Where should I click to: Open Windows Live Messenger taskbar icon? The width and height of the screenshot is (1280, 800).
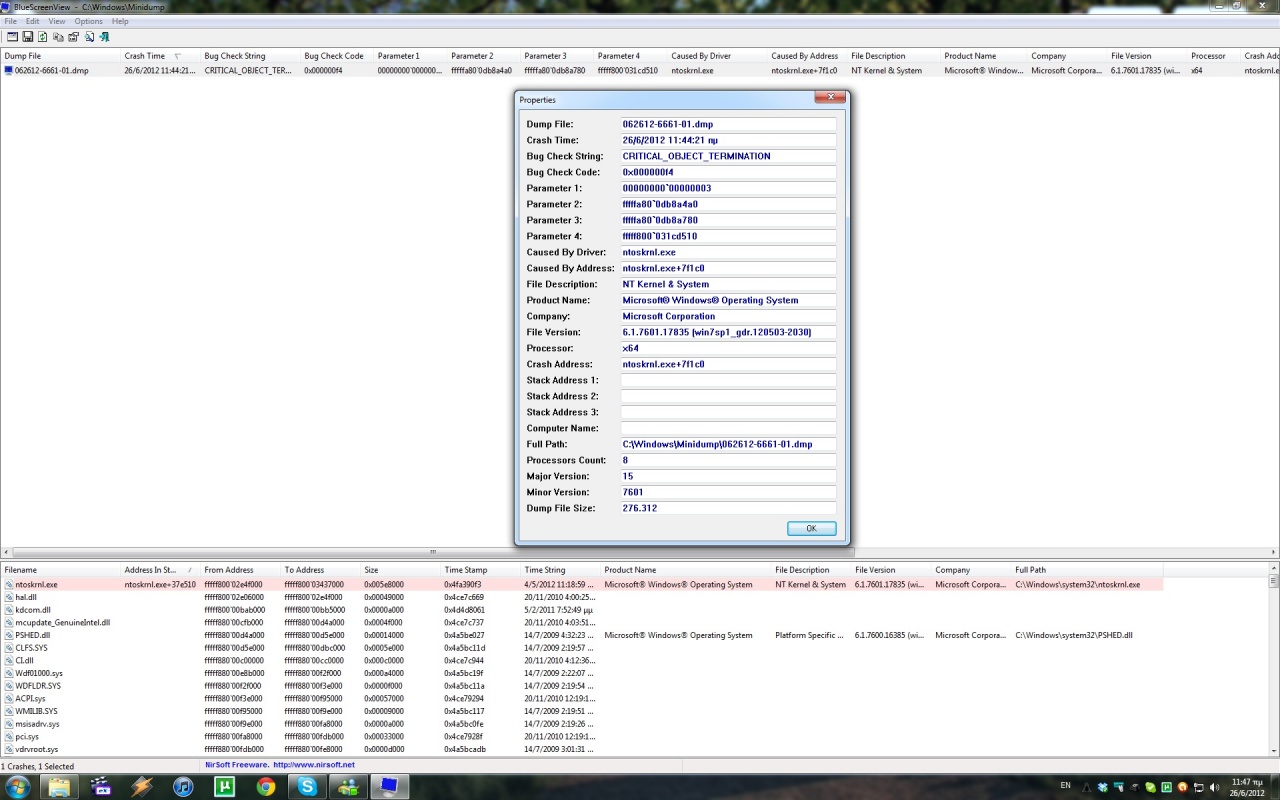click(347, 786)
